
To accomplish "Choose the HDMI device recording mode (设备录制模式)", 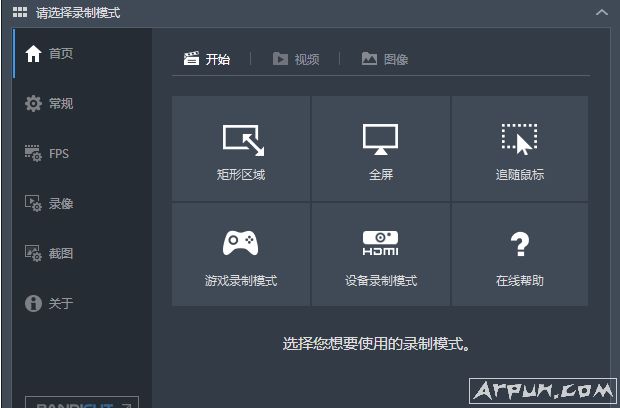I will tap(380, 255).
